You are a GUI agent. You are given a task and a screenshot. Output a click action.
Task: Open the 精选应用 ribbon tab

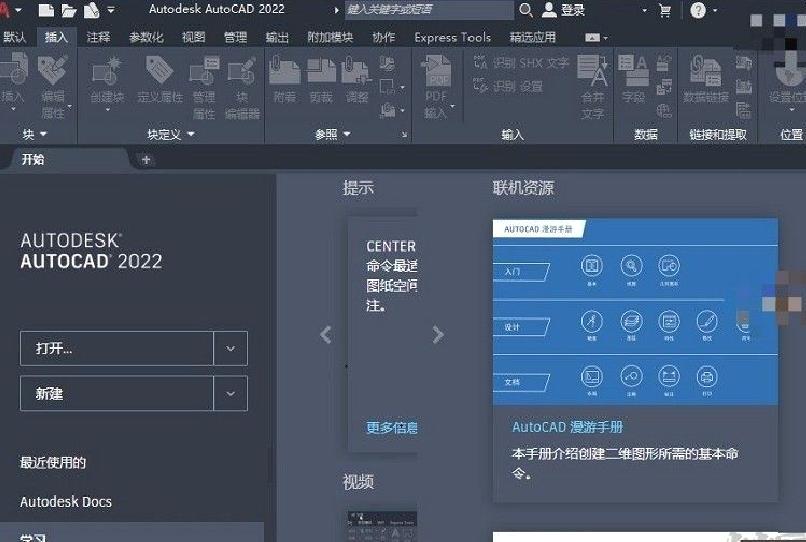tap(533, 37)
